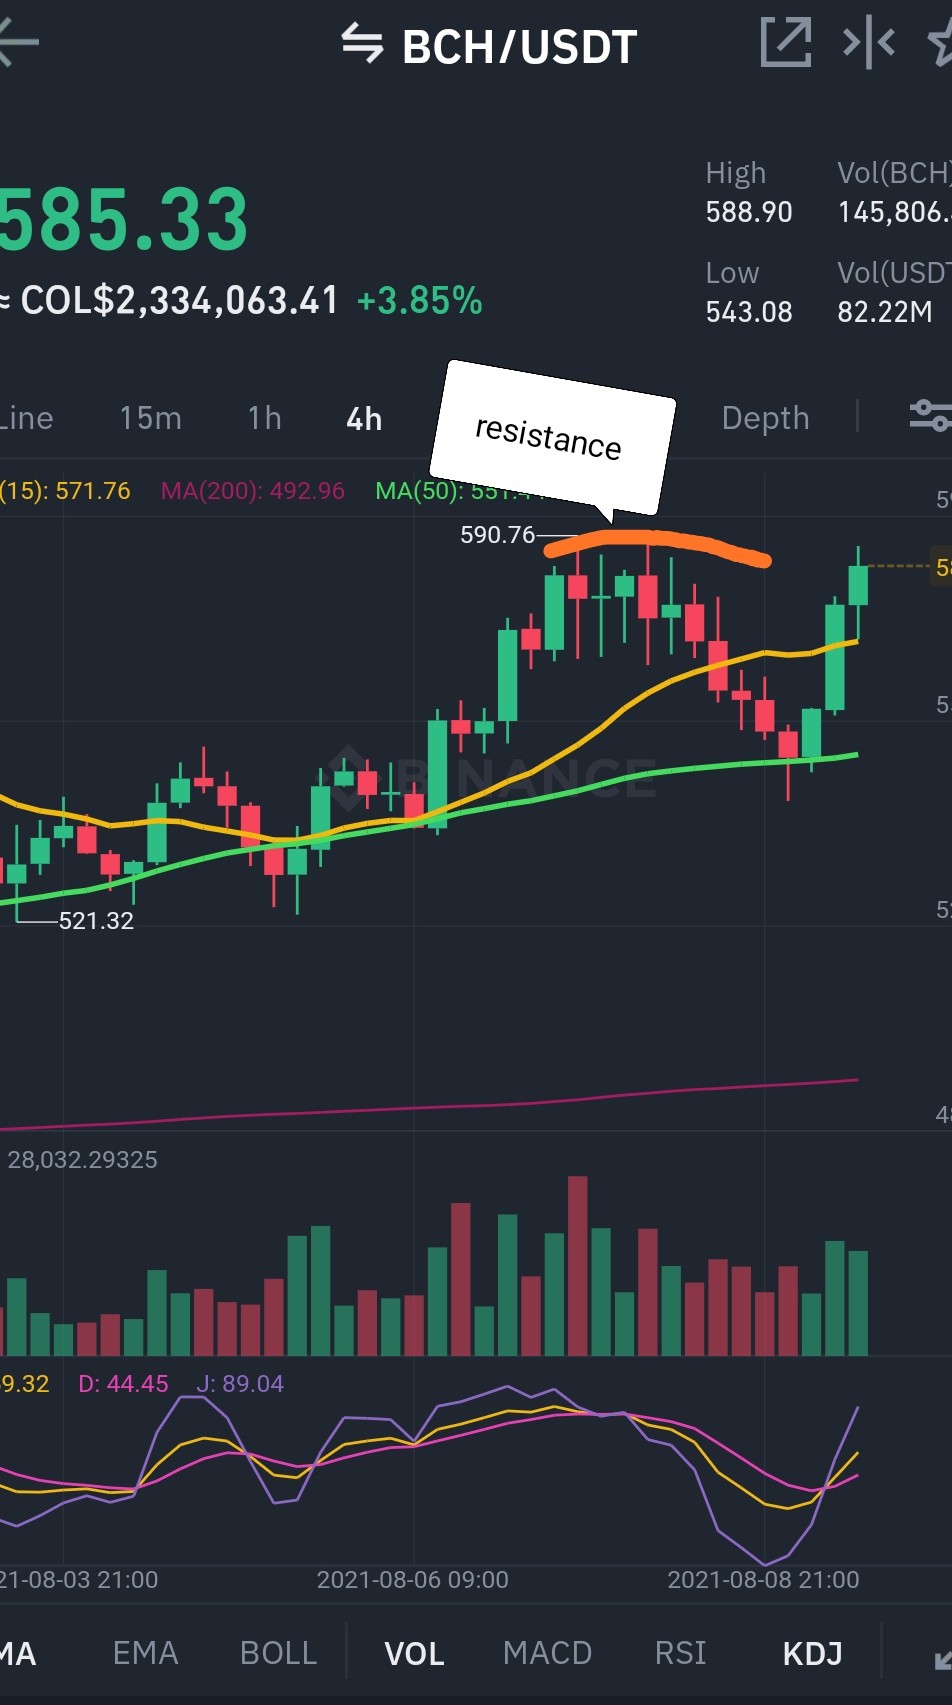Tap the back arrow icon
The height and width of the screenshot is (1705, 952).
[18, 42]
